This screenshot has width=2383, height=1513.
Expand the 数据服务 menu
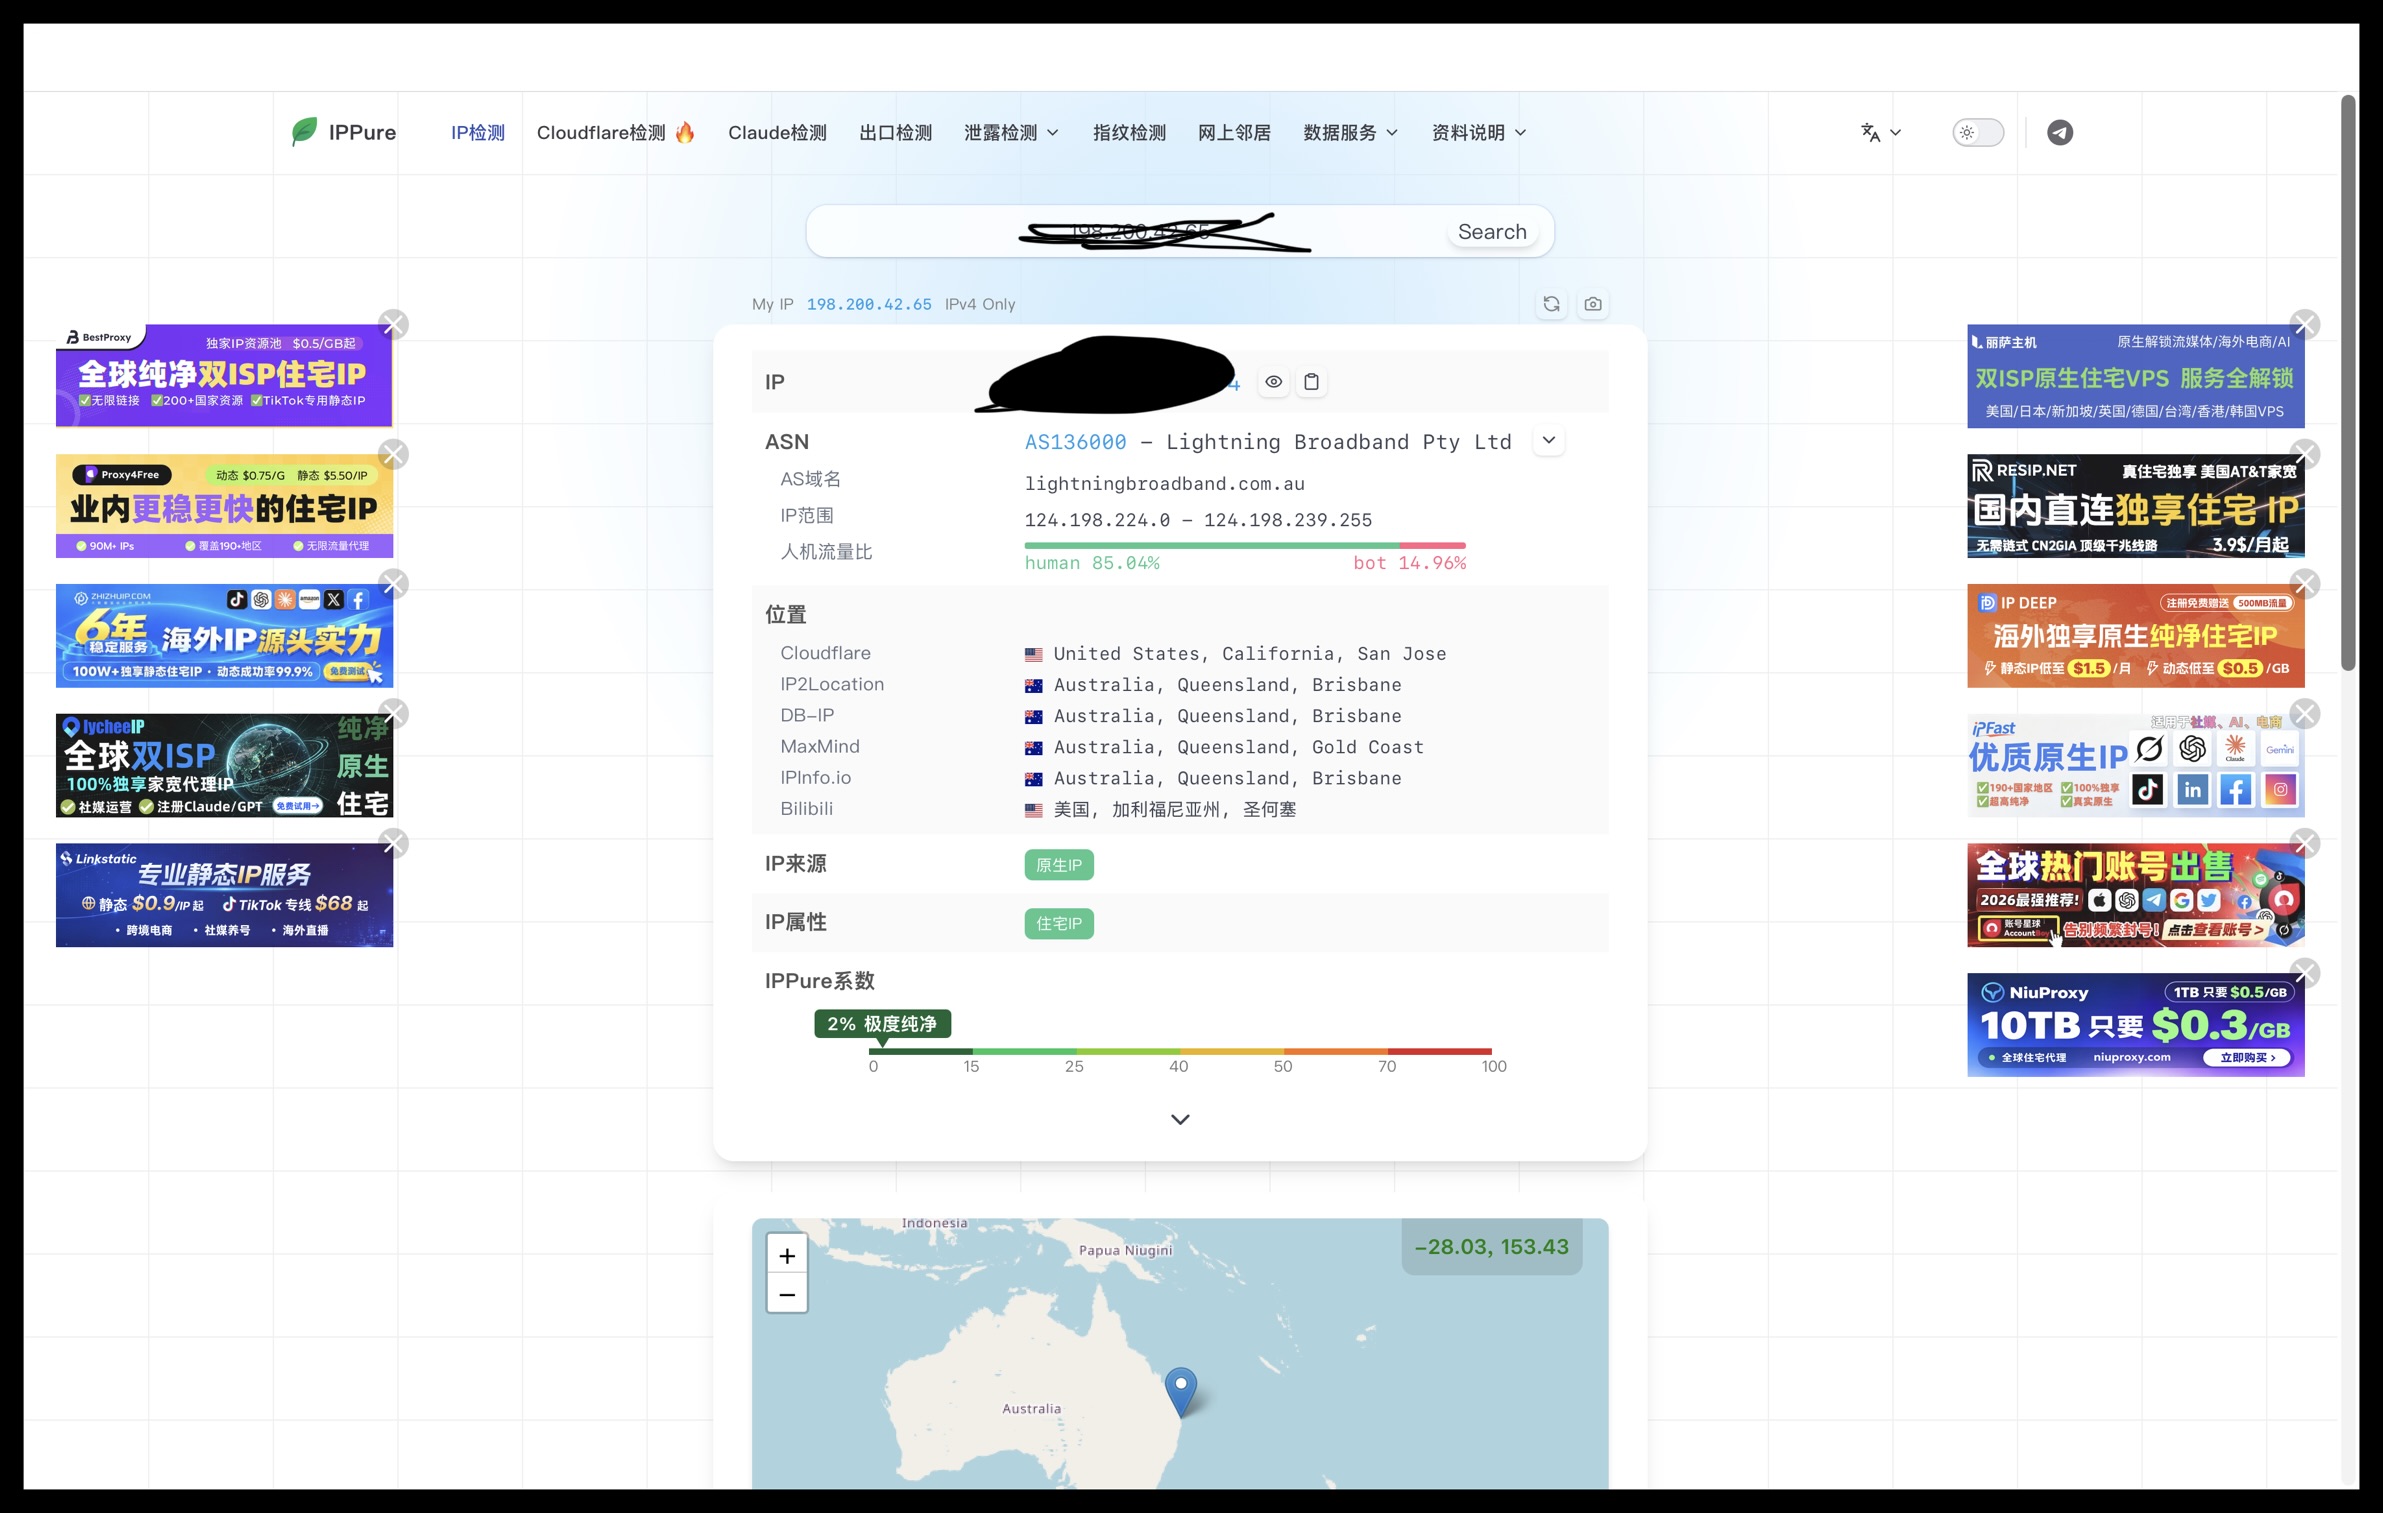pos(1350,133)
